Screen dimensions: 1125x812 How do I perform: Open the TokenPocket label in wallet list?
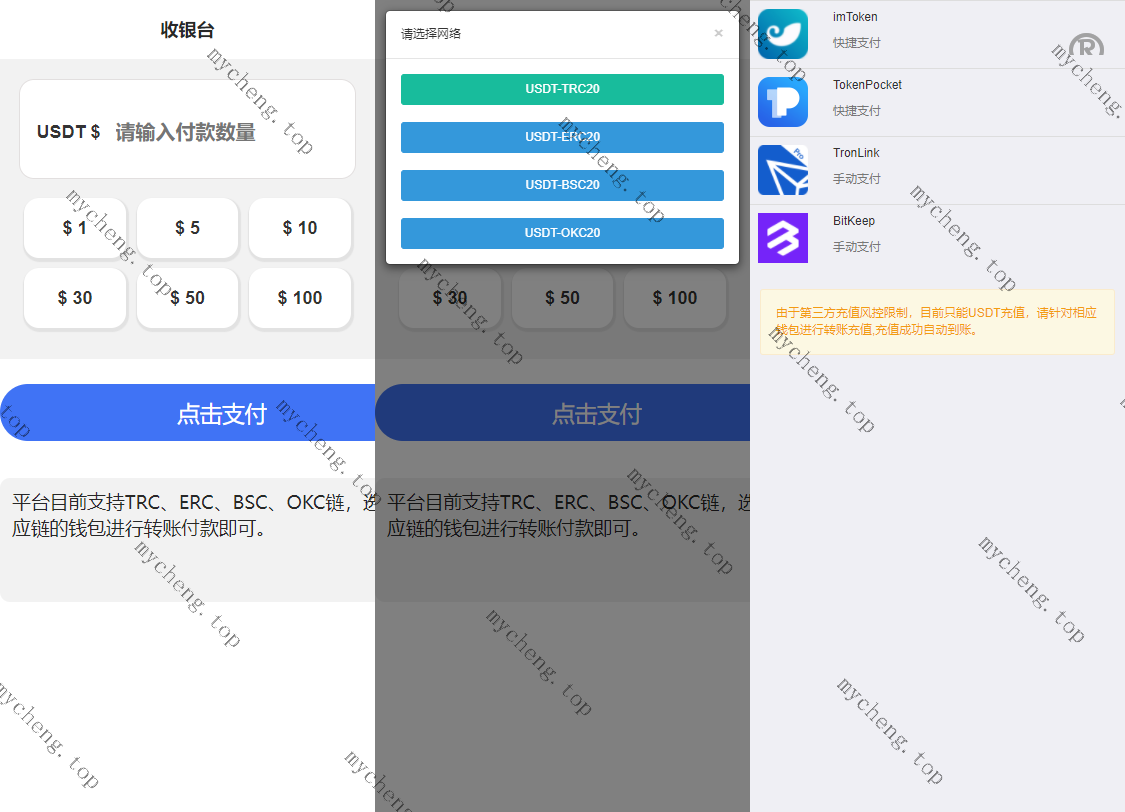coord(867,85)
